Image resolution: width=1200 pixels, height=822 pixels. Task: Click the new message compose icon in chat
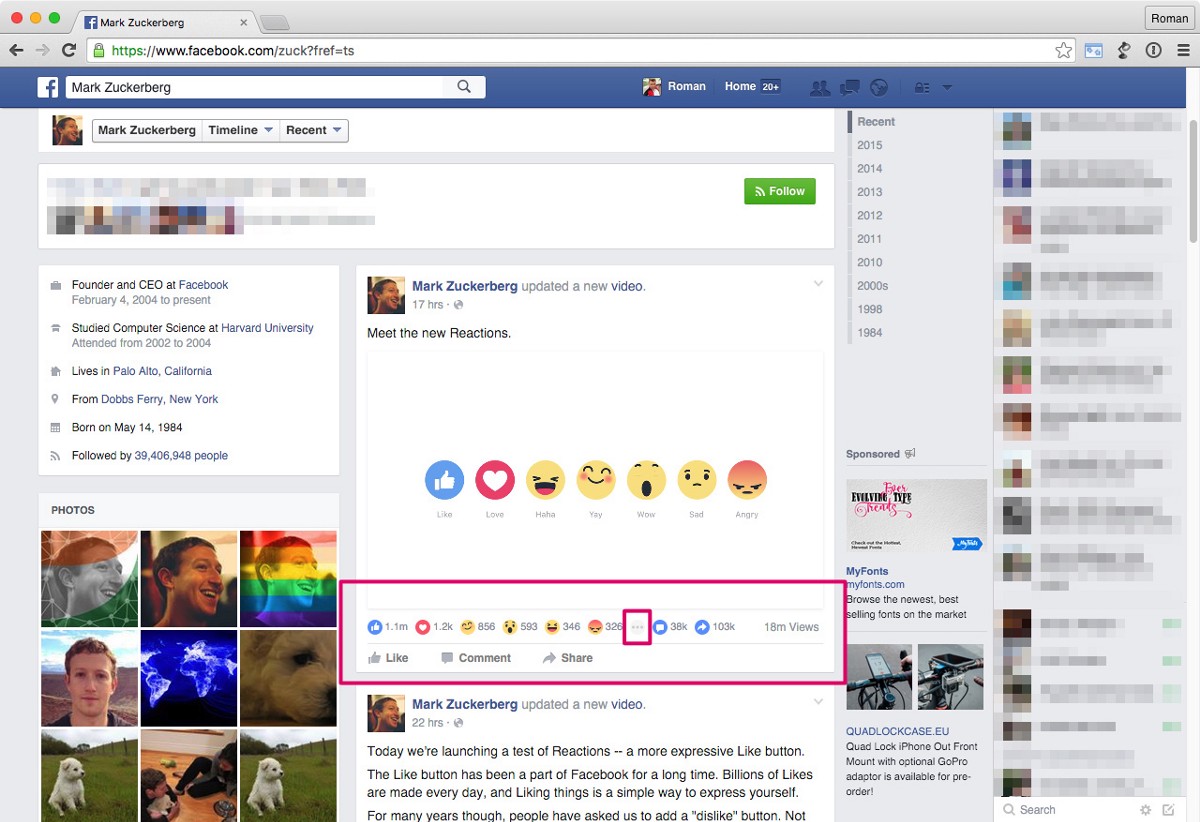tap(1169, 810)
